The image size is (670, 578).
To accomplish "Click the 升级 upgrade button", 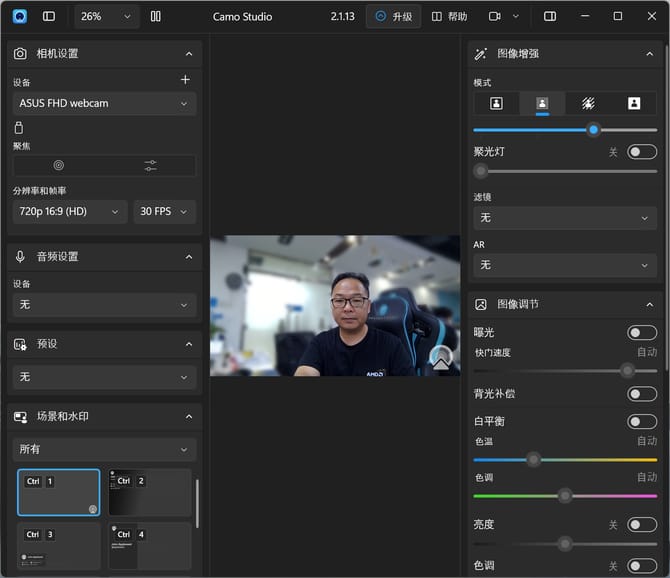I will pos(393,16).
